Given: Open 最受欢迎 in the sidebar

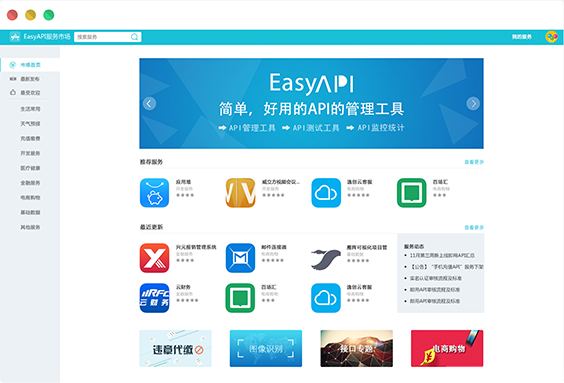Looking at the screenshot, I should [30, 92].
